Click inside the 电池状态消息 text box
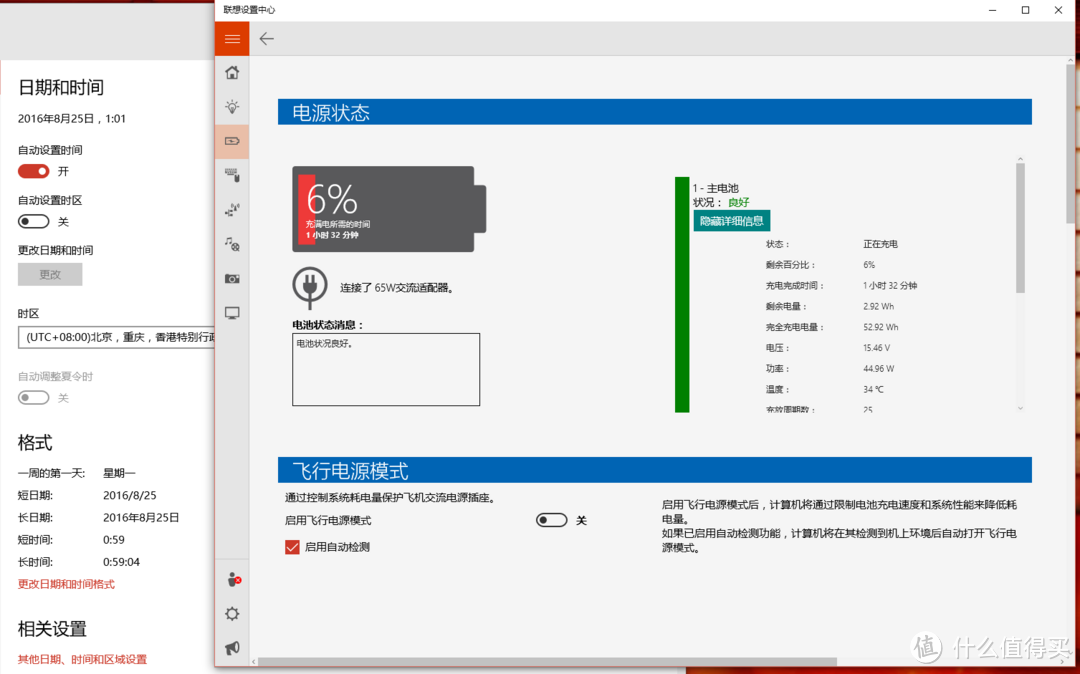 pyautogui.click(x=386, y=370)
